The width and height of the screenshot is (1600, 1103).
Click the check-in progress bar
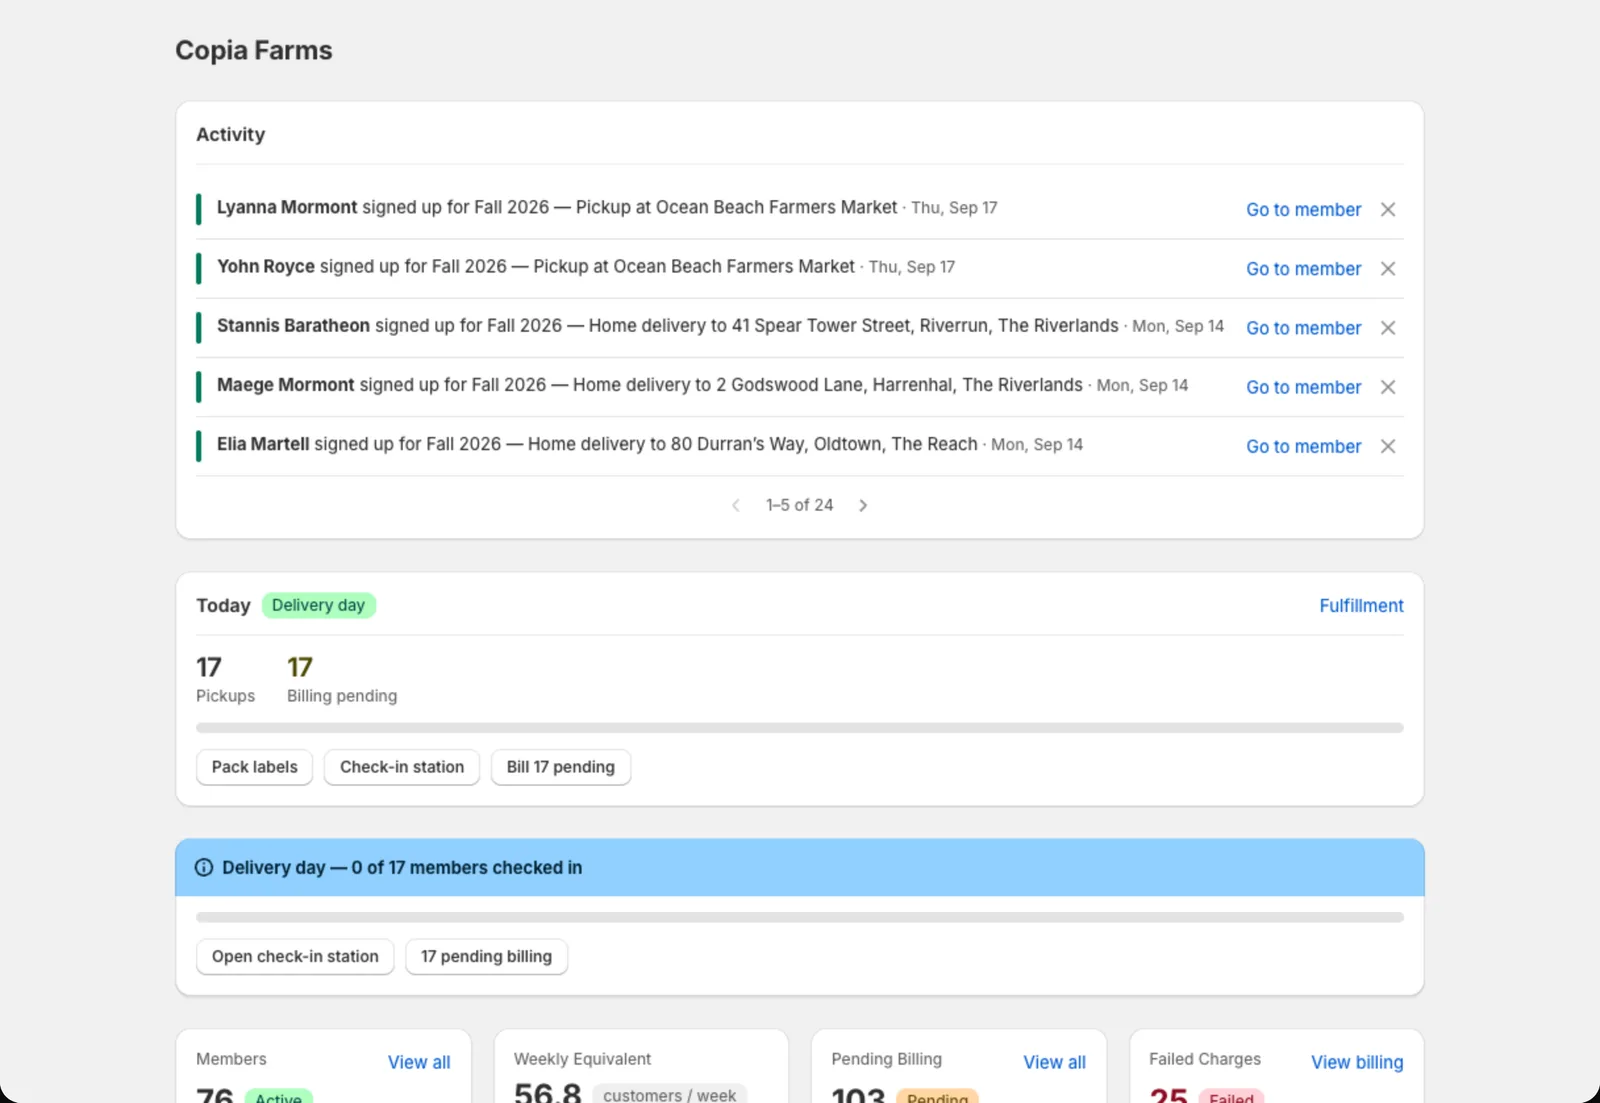coord(800,917)
